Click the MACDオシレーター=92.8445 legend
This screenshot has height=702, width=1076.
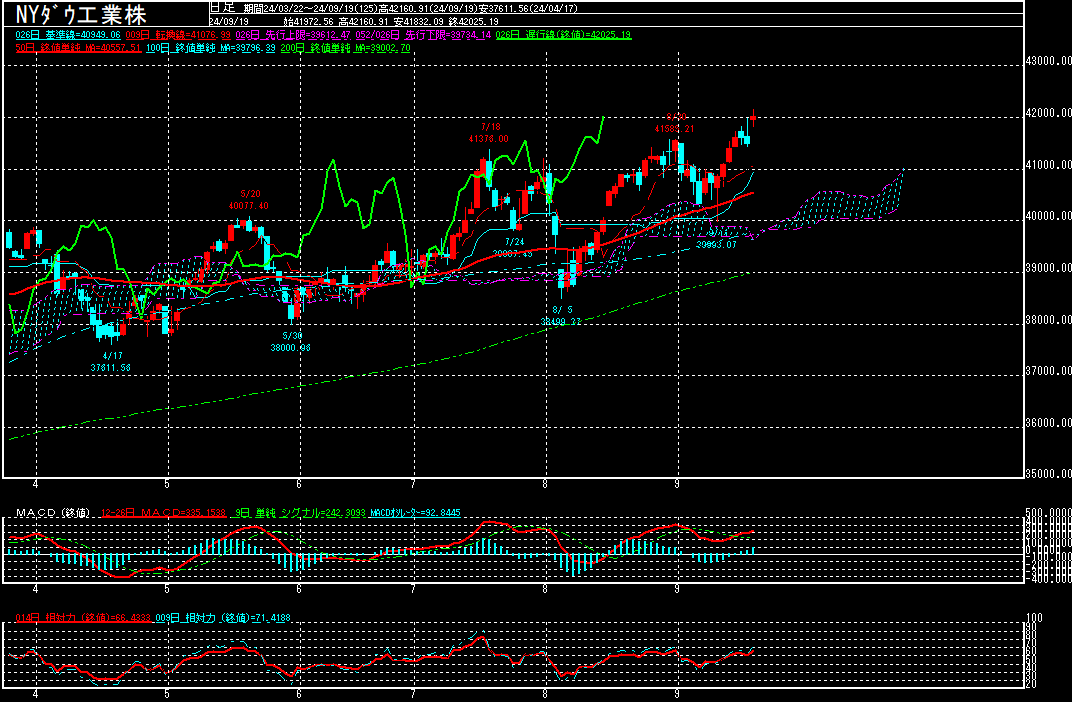(415, 513)
